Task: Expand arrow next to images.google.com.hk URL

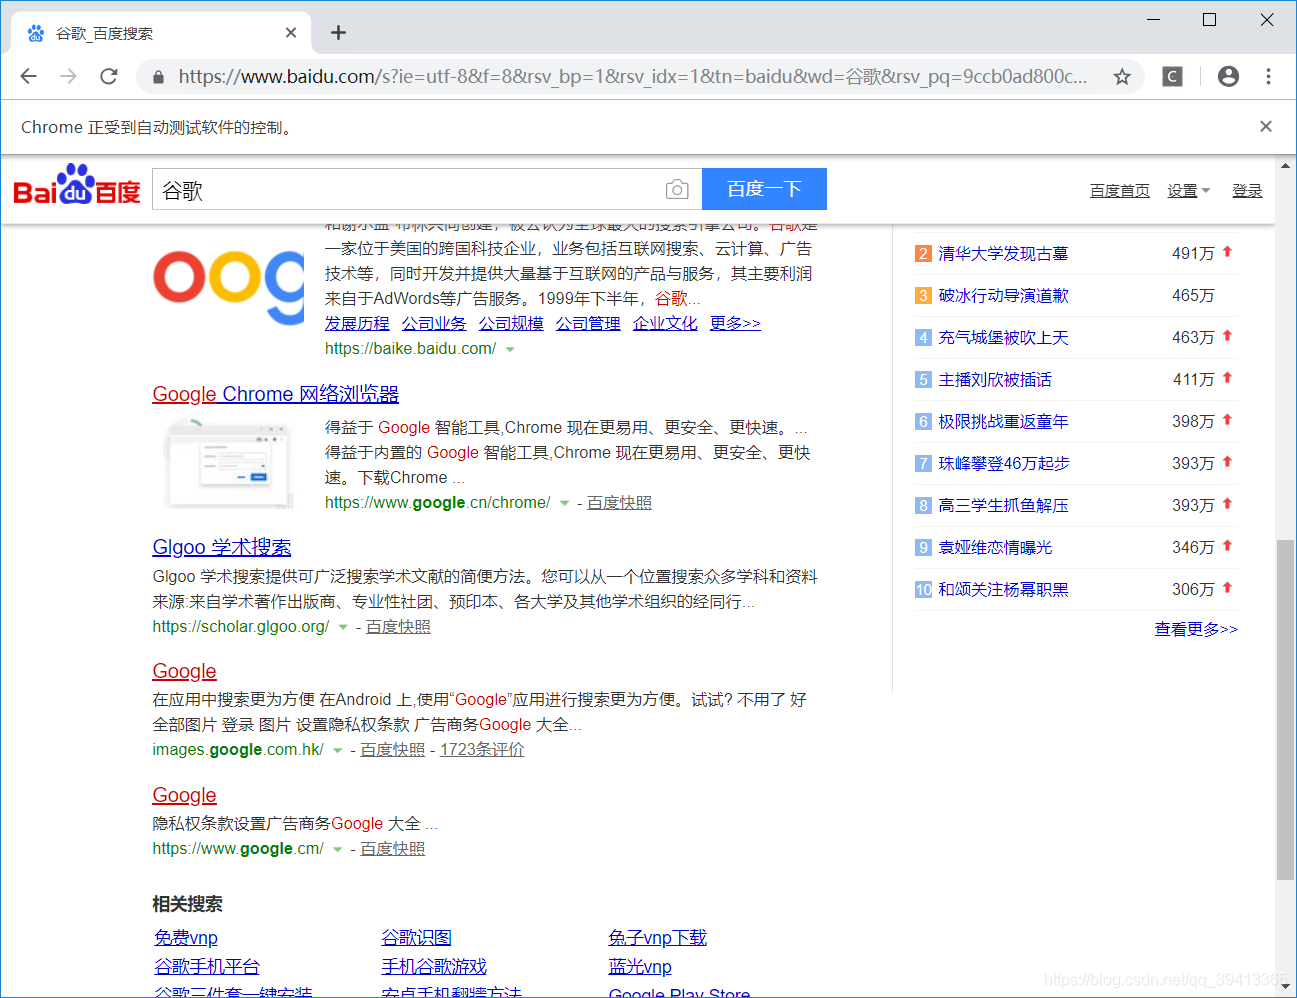Action: click(x=337, y=750)
